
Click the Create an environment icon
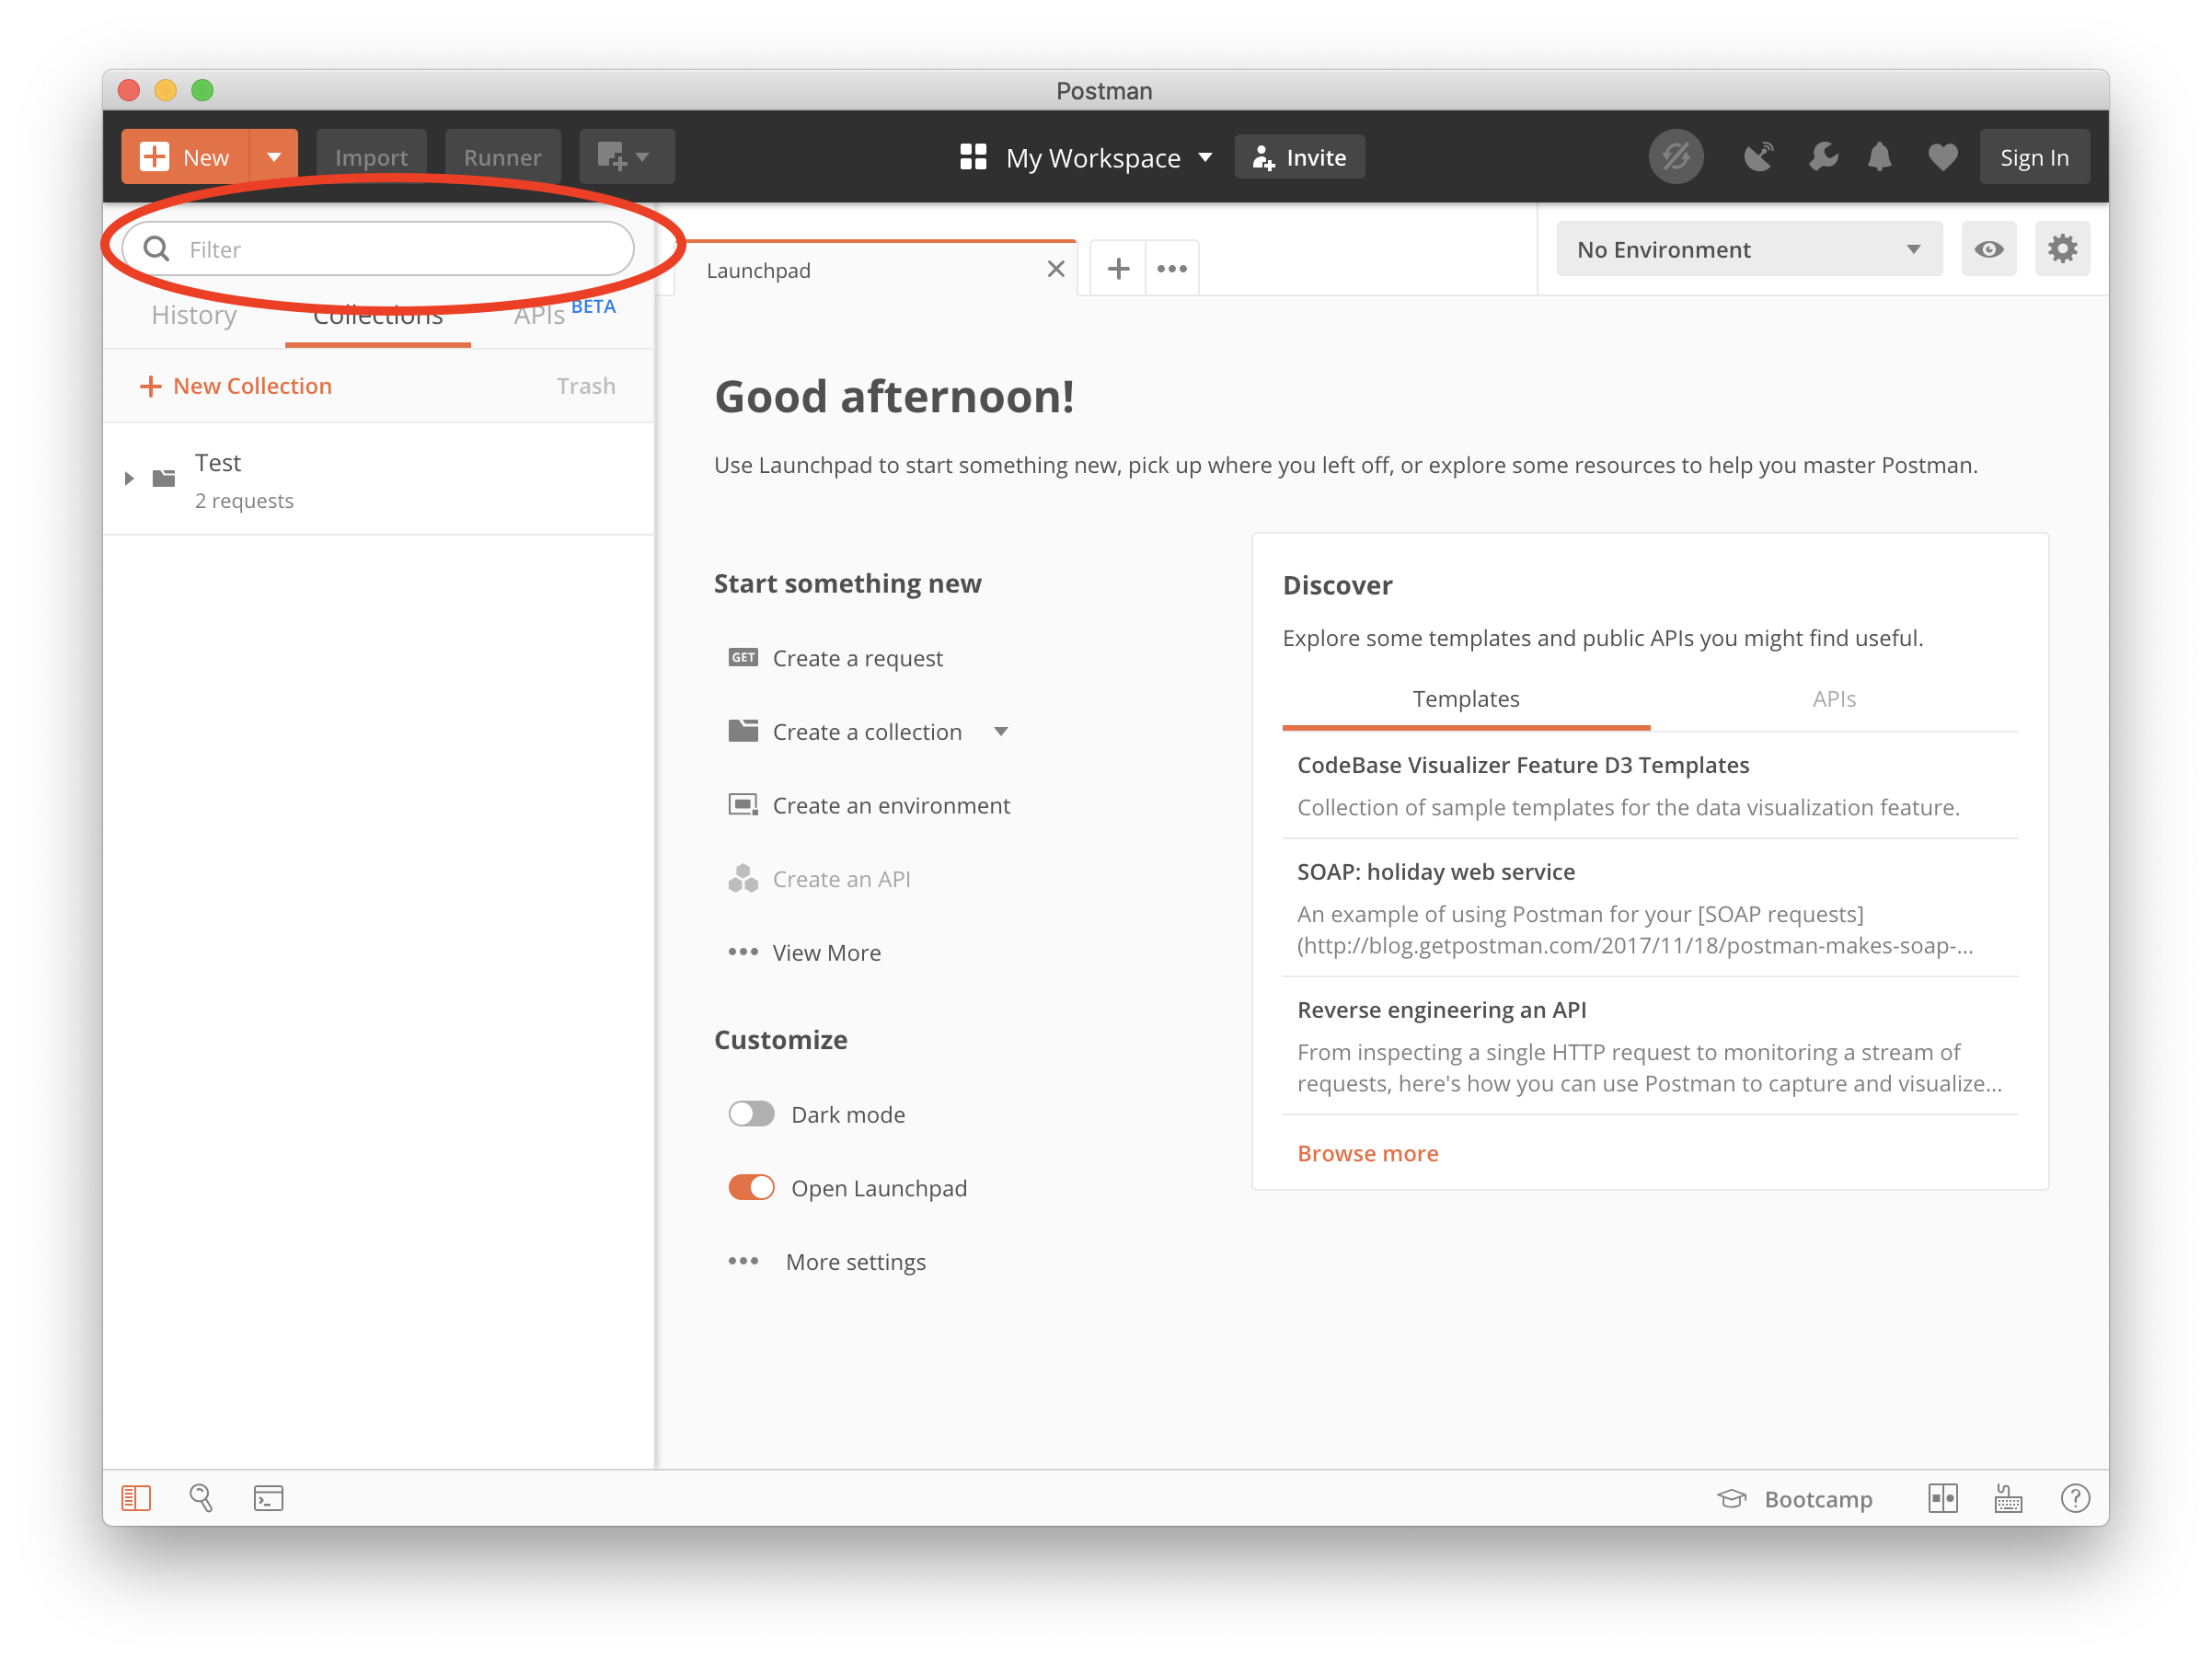(743, 805)
